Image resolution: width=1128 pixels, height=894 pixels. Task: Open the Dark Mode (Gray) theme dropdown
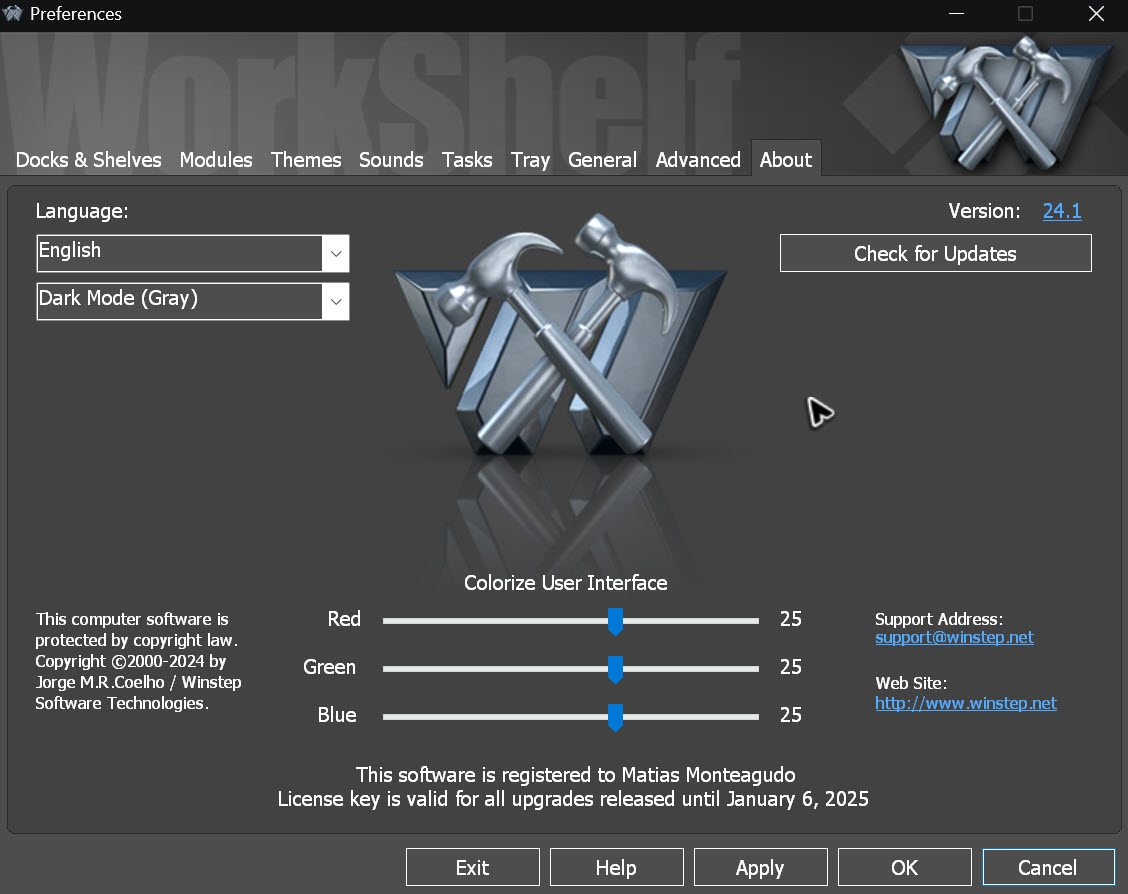click(x=335, y=301)
